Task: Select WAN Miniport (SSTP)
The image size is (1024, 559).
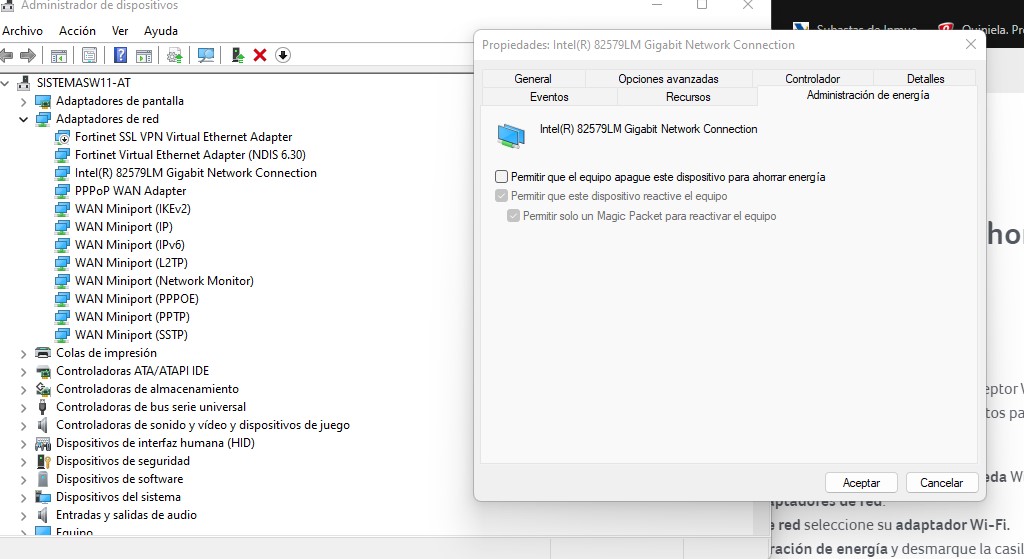Action: pos(131,334)
